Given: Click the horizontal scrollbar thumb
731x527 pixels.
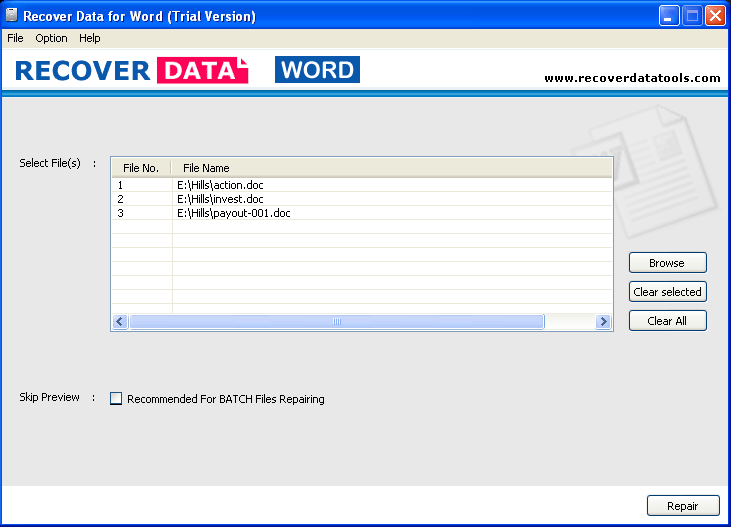Looking at the screenshot, I should (336, 322).
